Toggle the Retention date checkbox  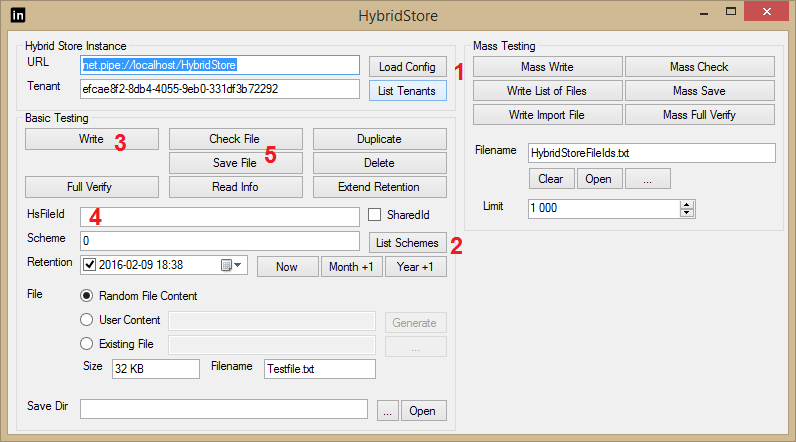(89, 265)
